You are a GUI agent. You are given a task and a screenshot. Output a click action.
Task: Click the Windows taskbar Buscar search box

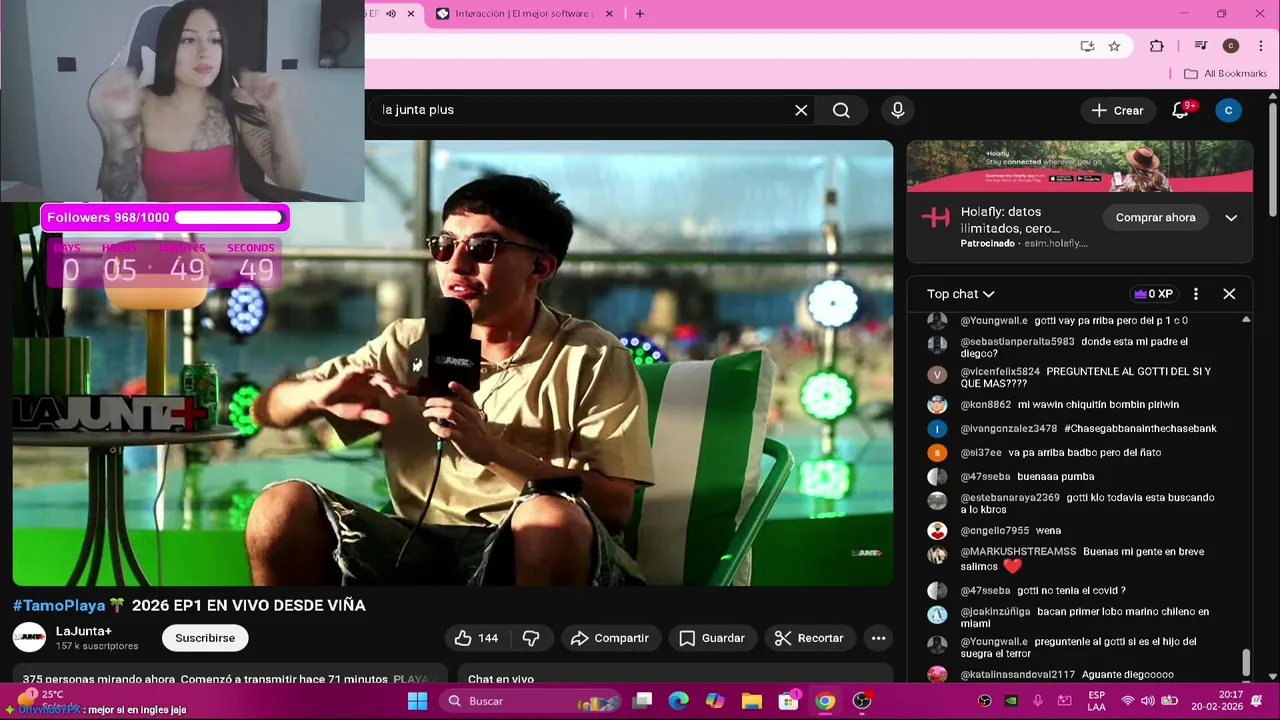click(x=528, y=701)
